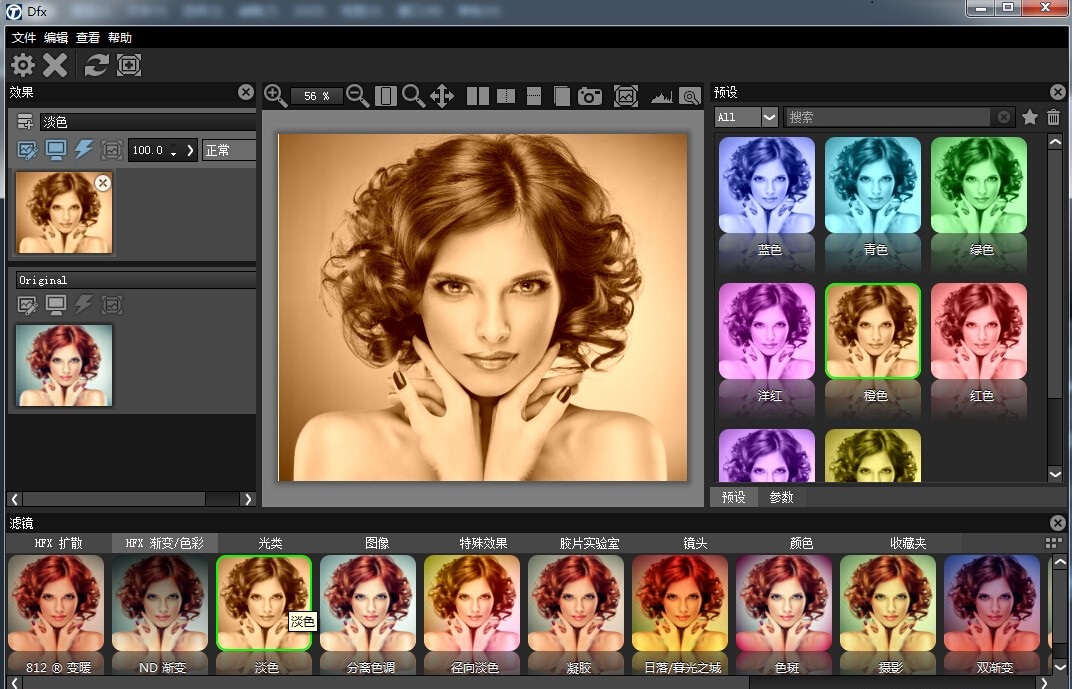Choose the 蓝色 preset thumbnail
Viewport: 1072px width, 689px height.
[768, 186]
